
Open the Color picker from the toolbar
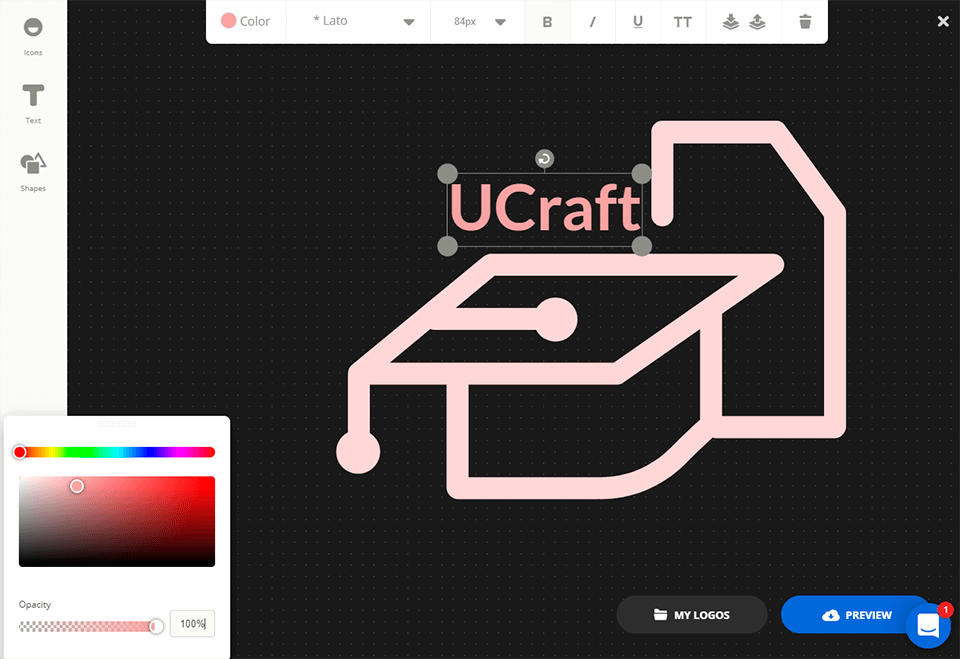click(246, 20)
